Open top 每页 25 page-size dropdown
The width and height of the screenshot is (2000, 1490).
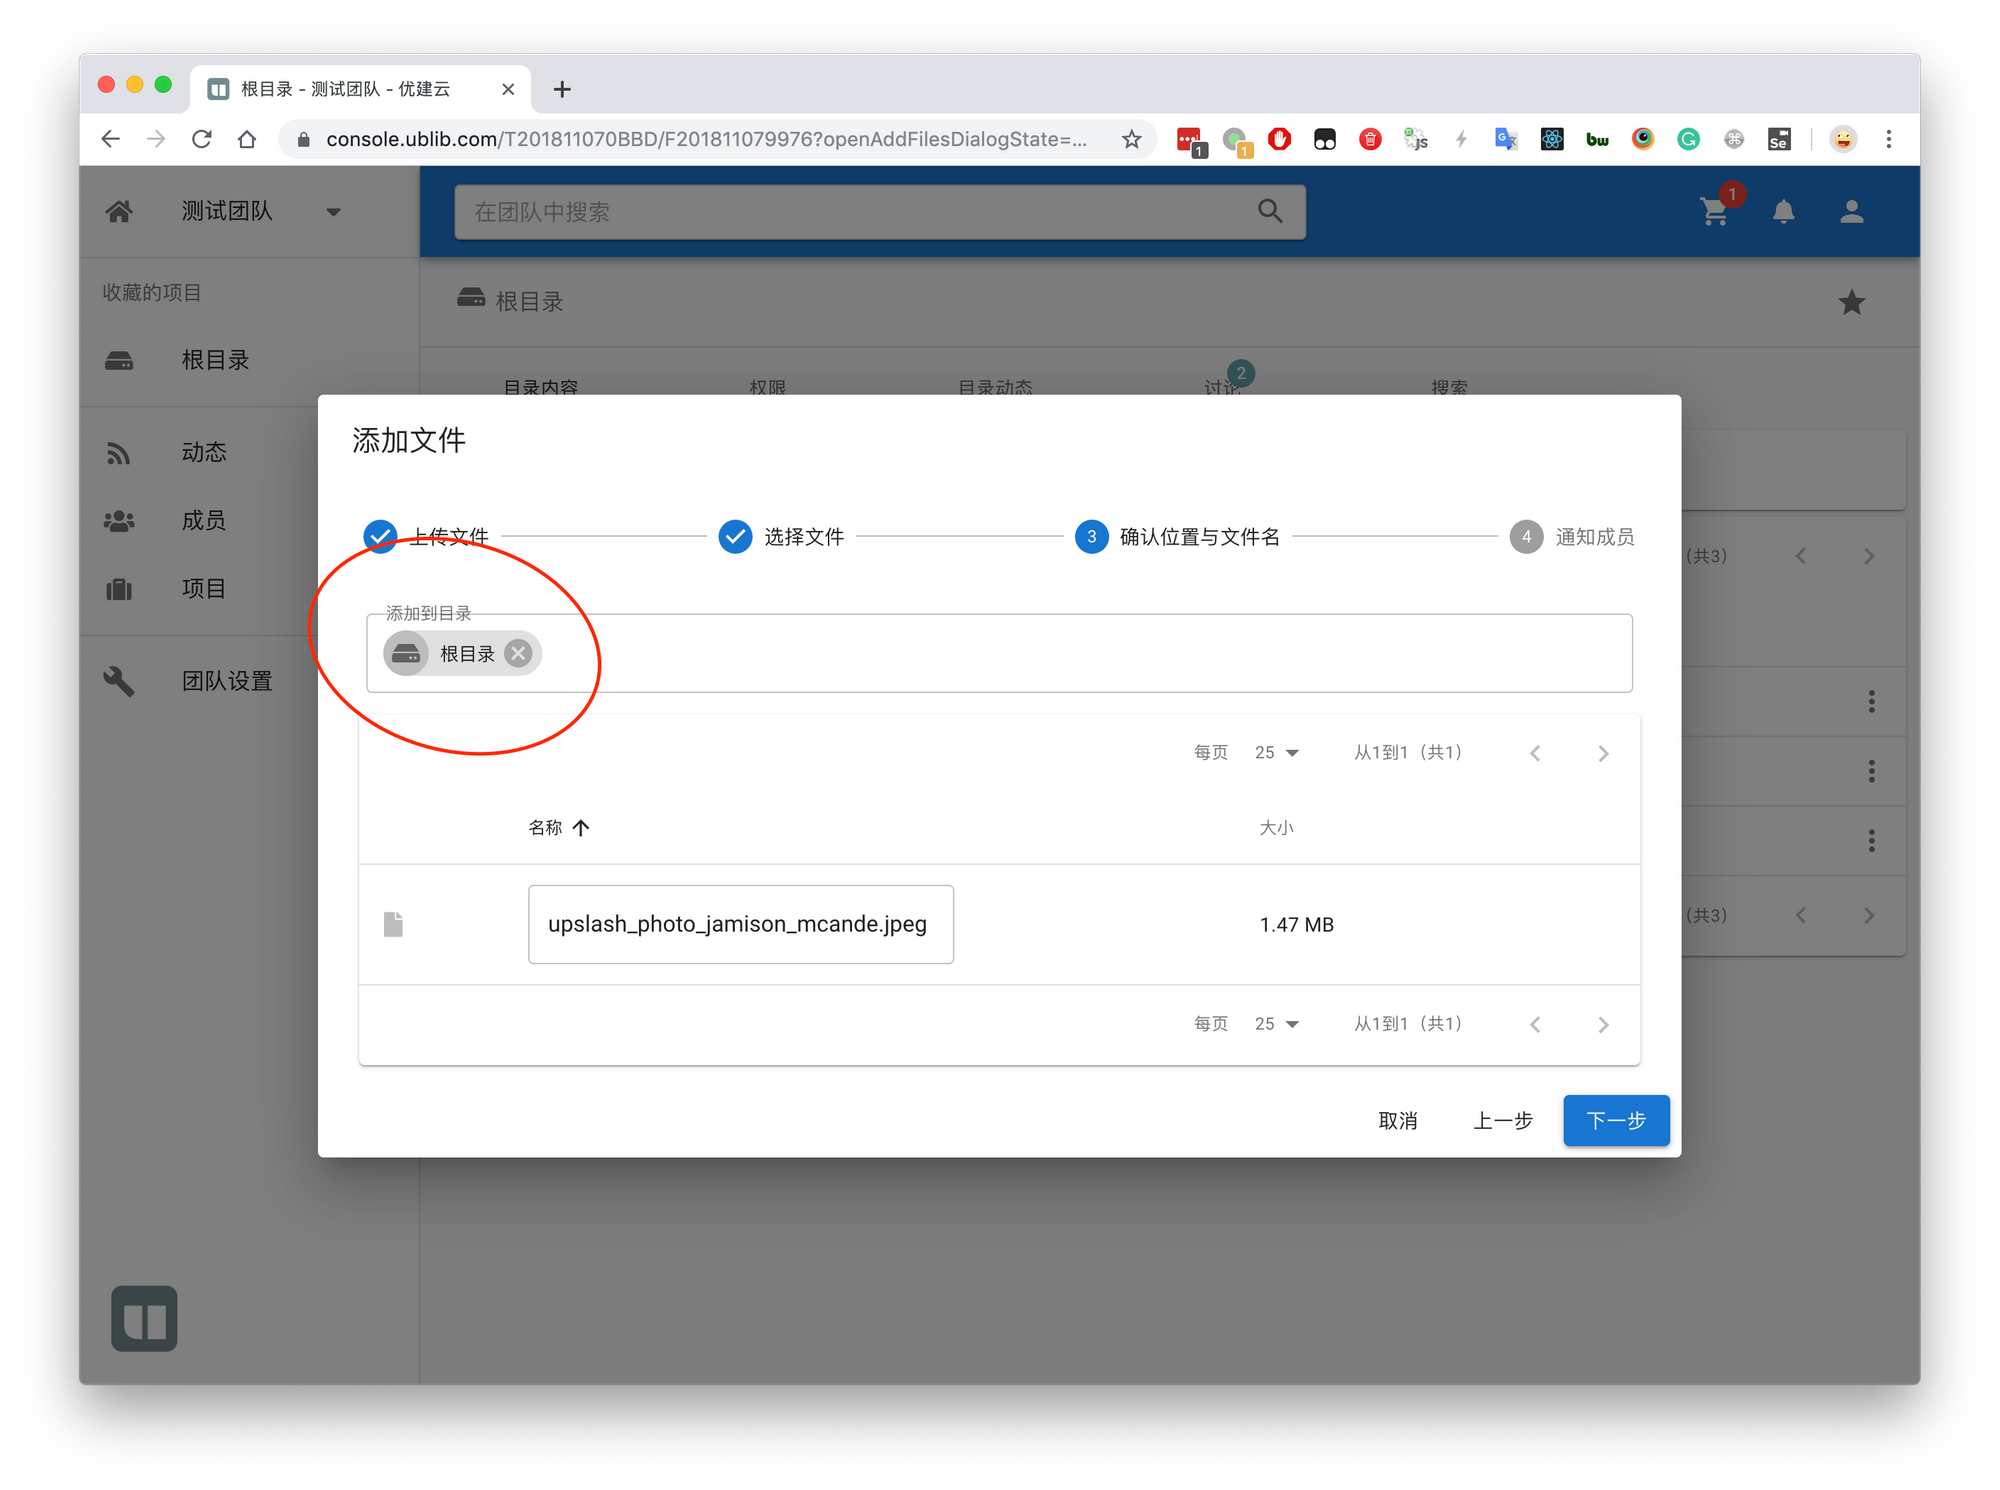1277,753
